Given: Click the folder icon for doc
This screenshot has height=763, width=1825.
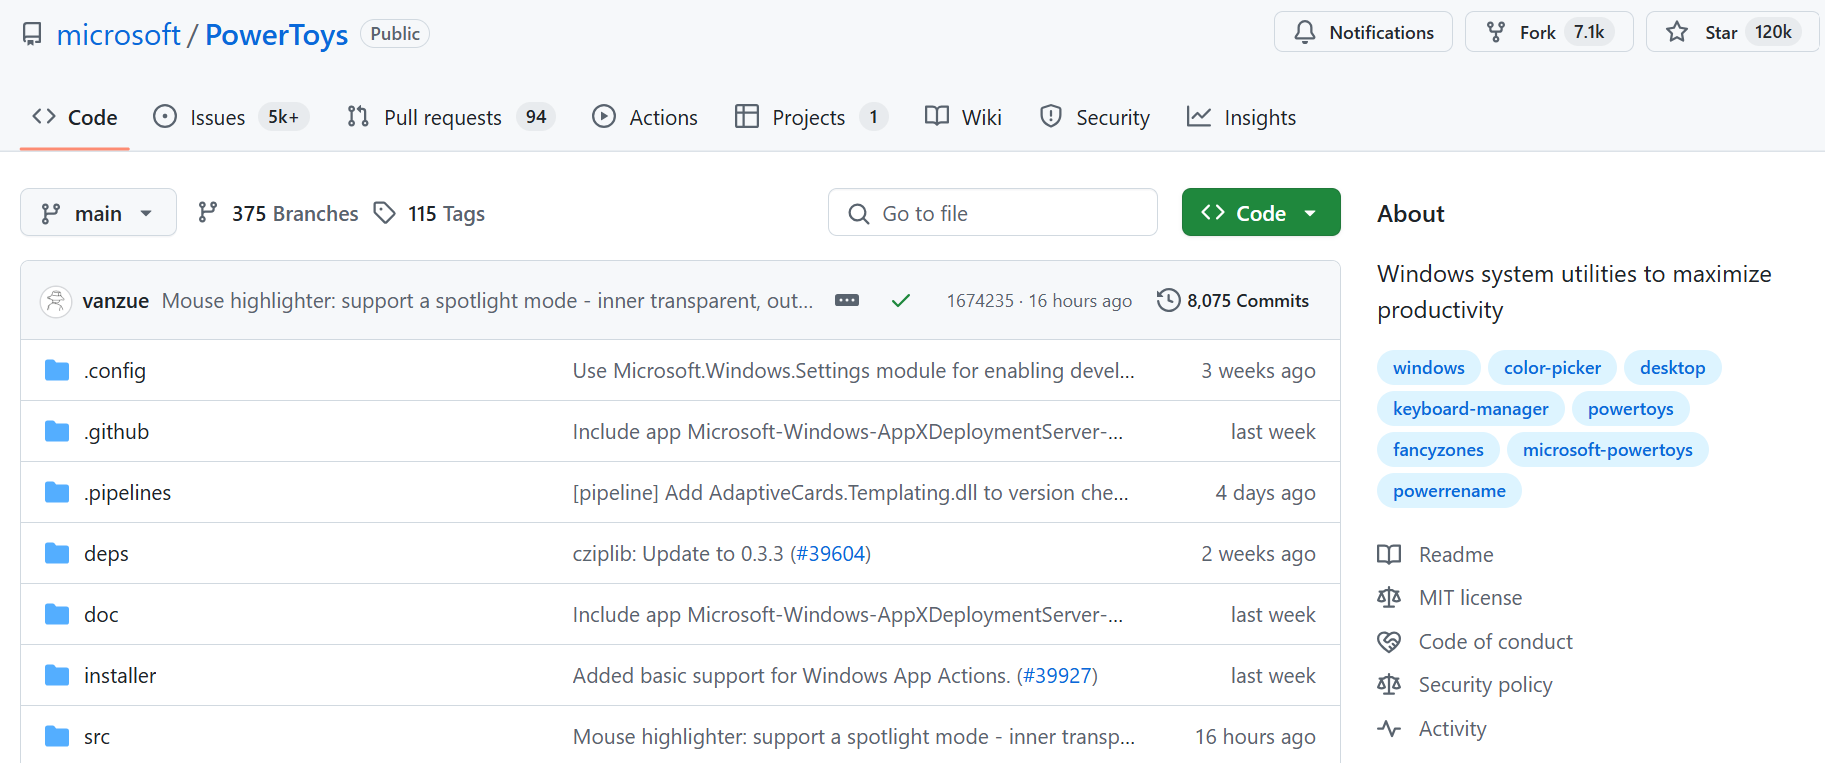Looking at the screenshot, I should tap(57, 615).
